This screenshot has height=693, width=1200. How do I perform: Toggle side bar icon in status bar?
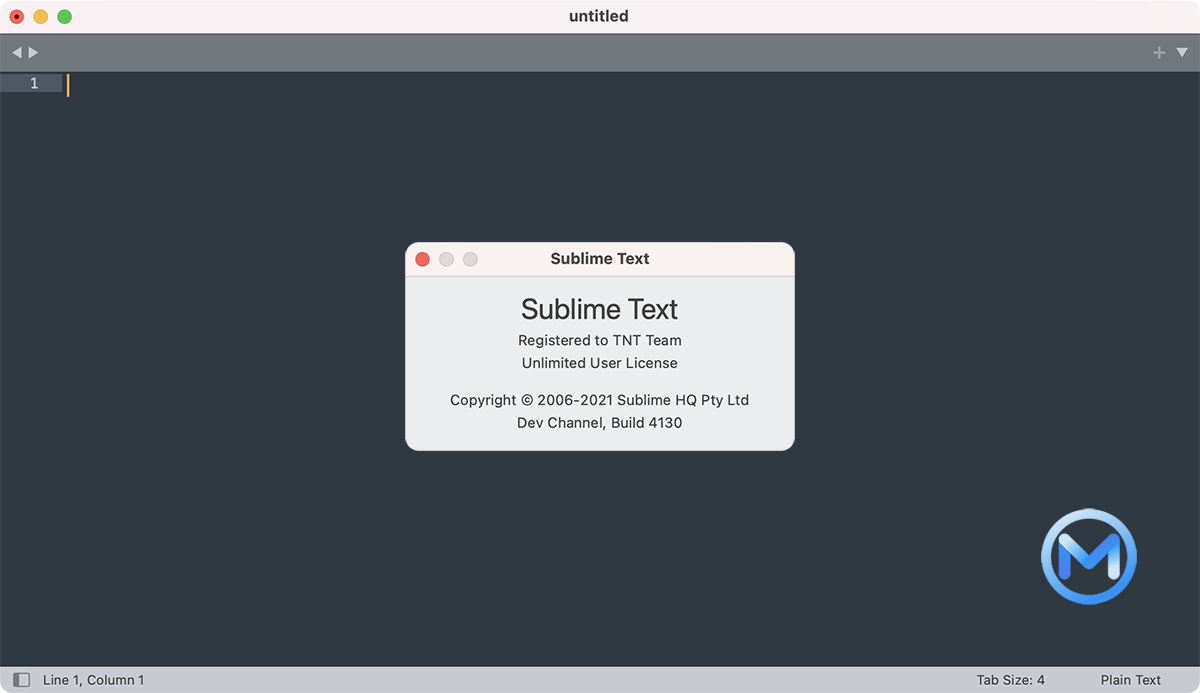pyautogui.click(x=21, y=680)
